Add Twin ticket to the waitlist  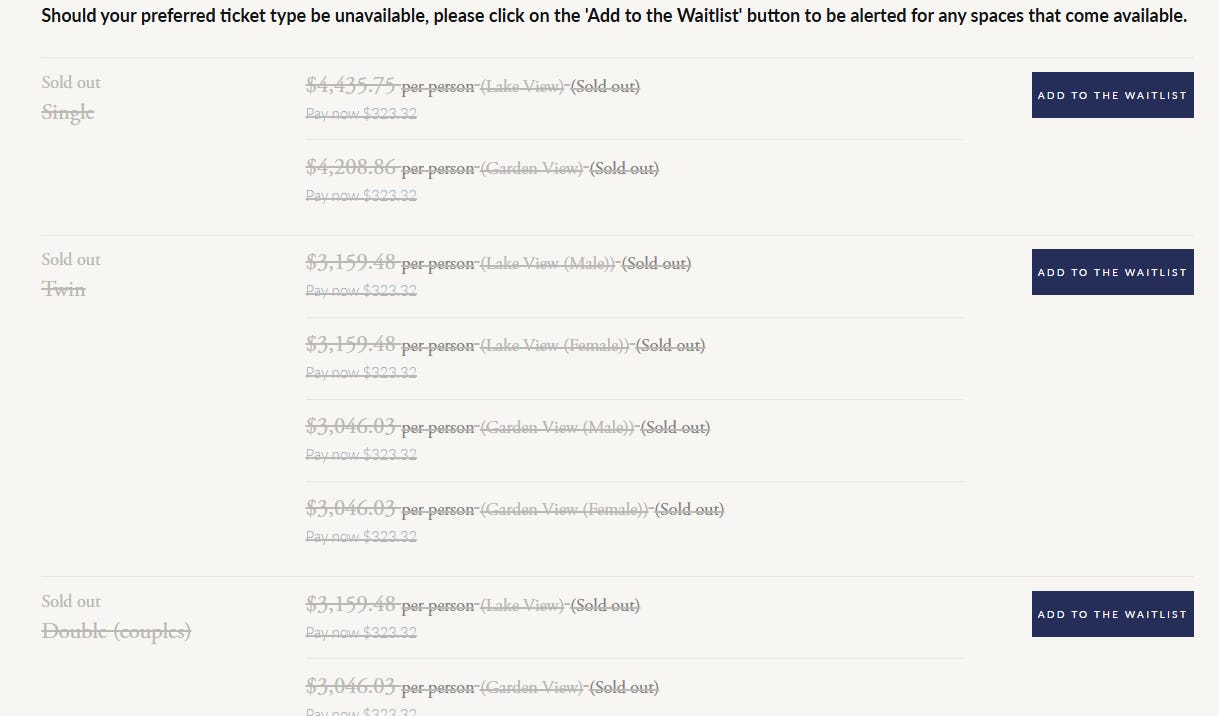1112,272
